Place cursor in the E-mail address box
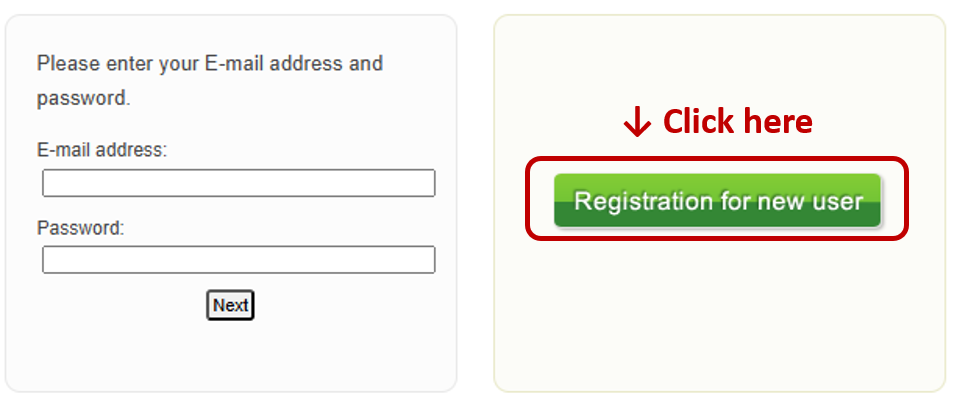The width and height of the screenshot is (957, 402). 238,183
